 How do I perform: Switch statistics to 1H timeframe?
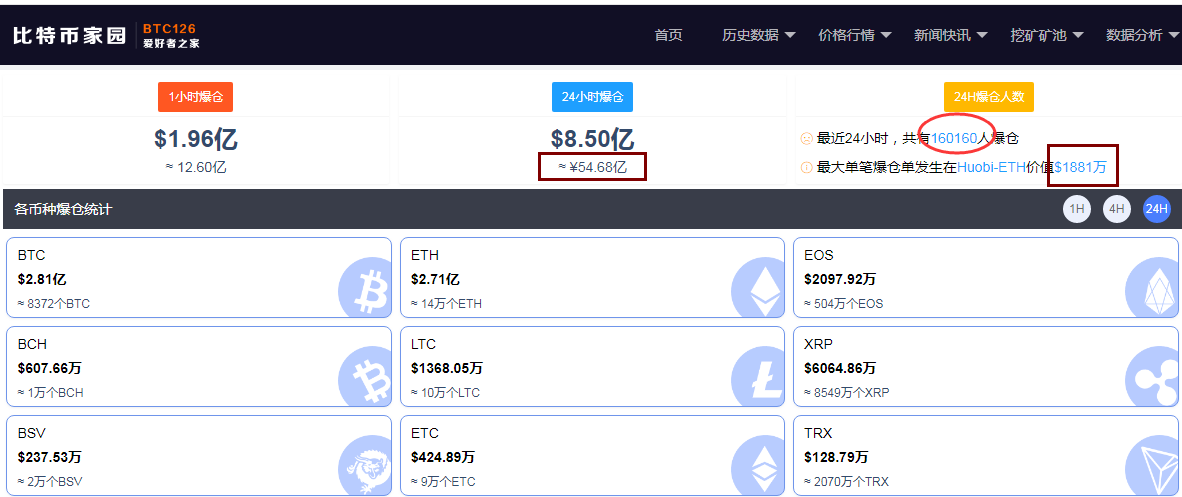coord(1077,209)
